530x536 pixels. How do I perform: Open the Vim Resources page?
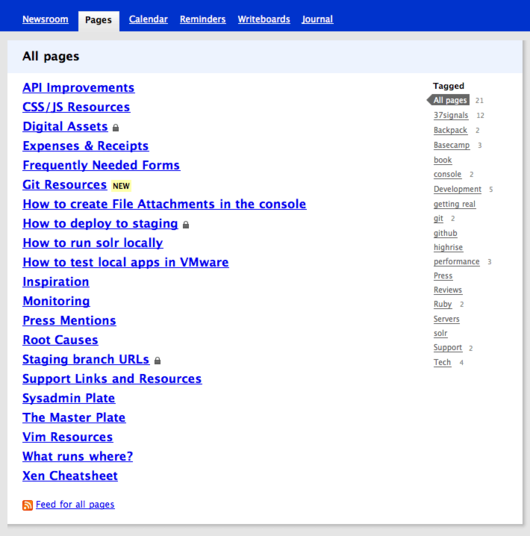(68, 437)
